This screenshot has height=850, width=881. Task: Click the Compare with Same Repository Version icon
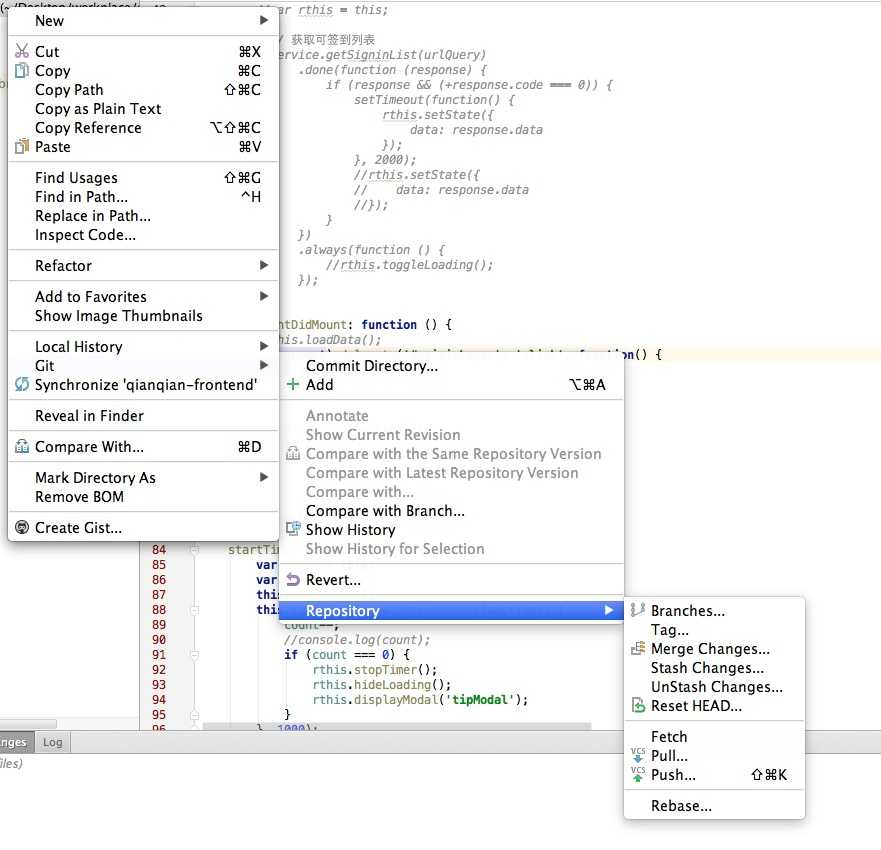pos(293,453)
